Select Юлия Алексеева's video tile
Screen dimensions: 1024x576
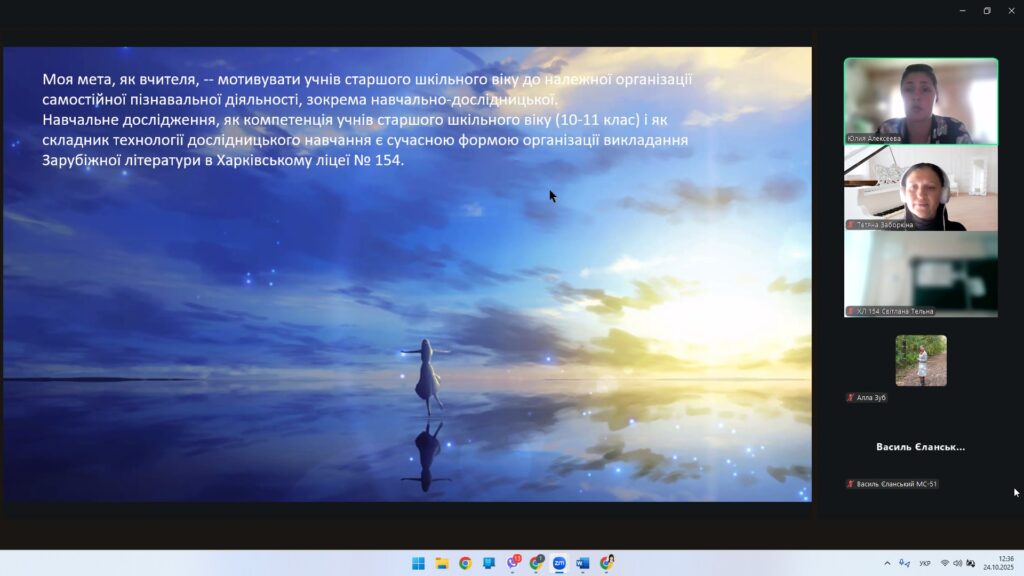coord(920,100)
